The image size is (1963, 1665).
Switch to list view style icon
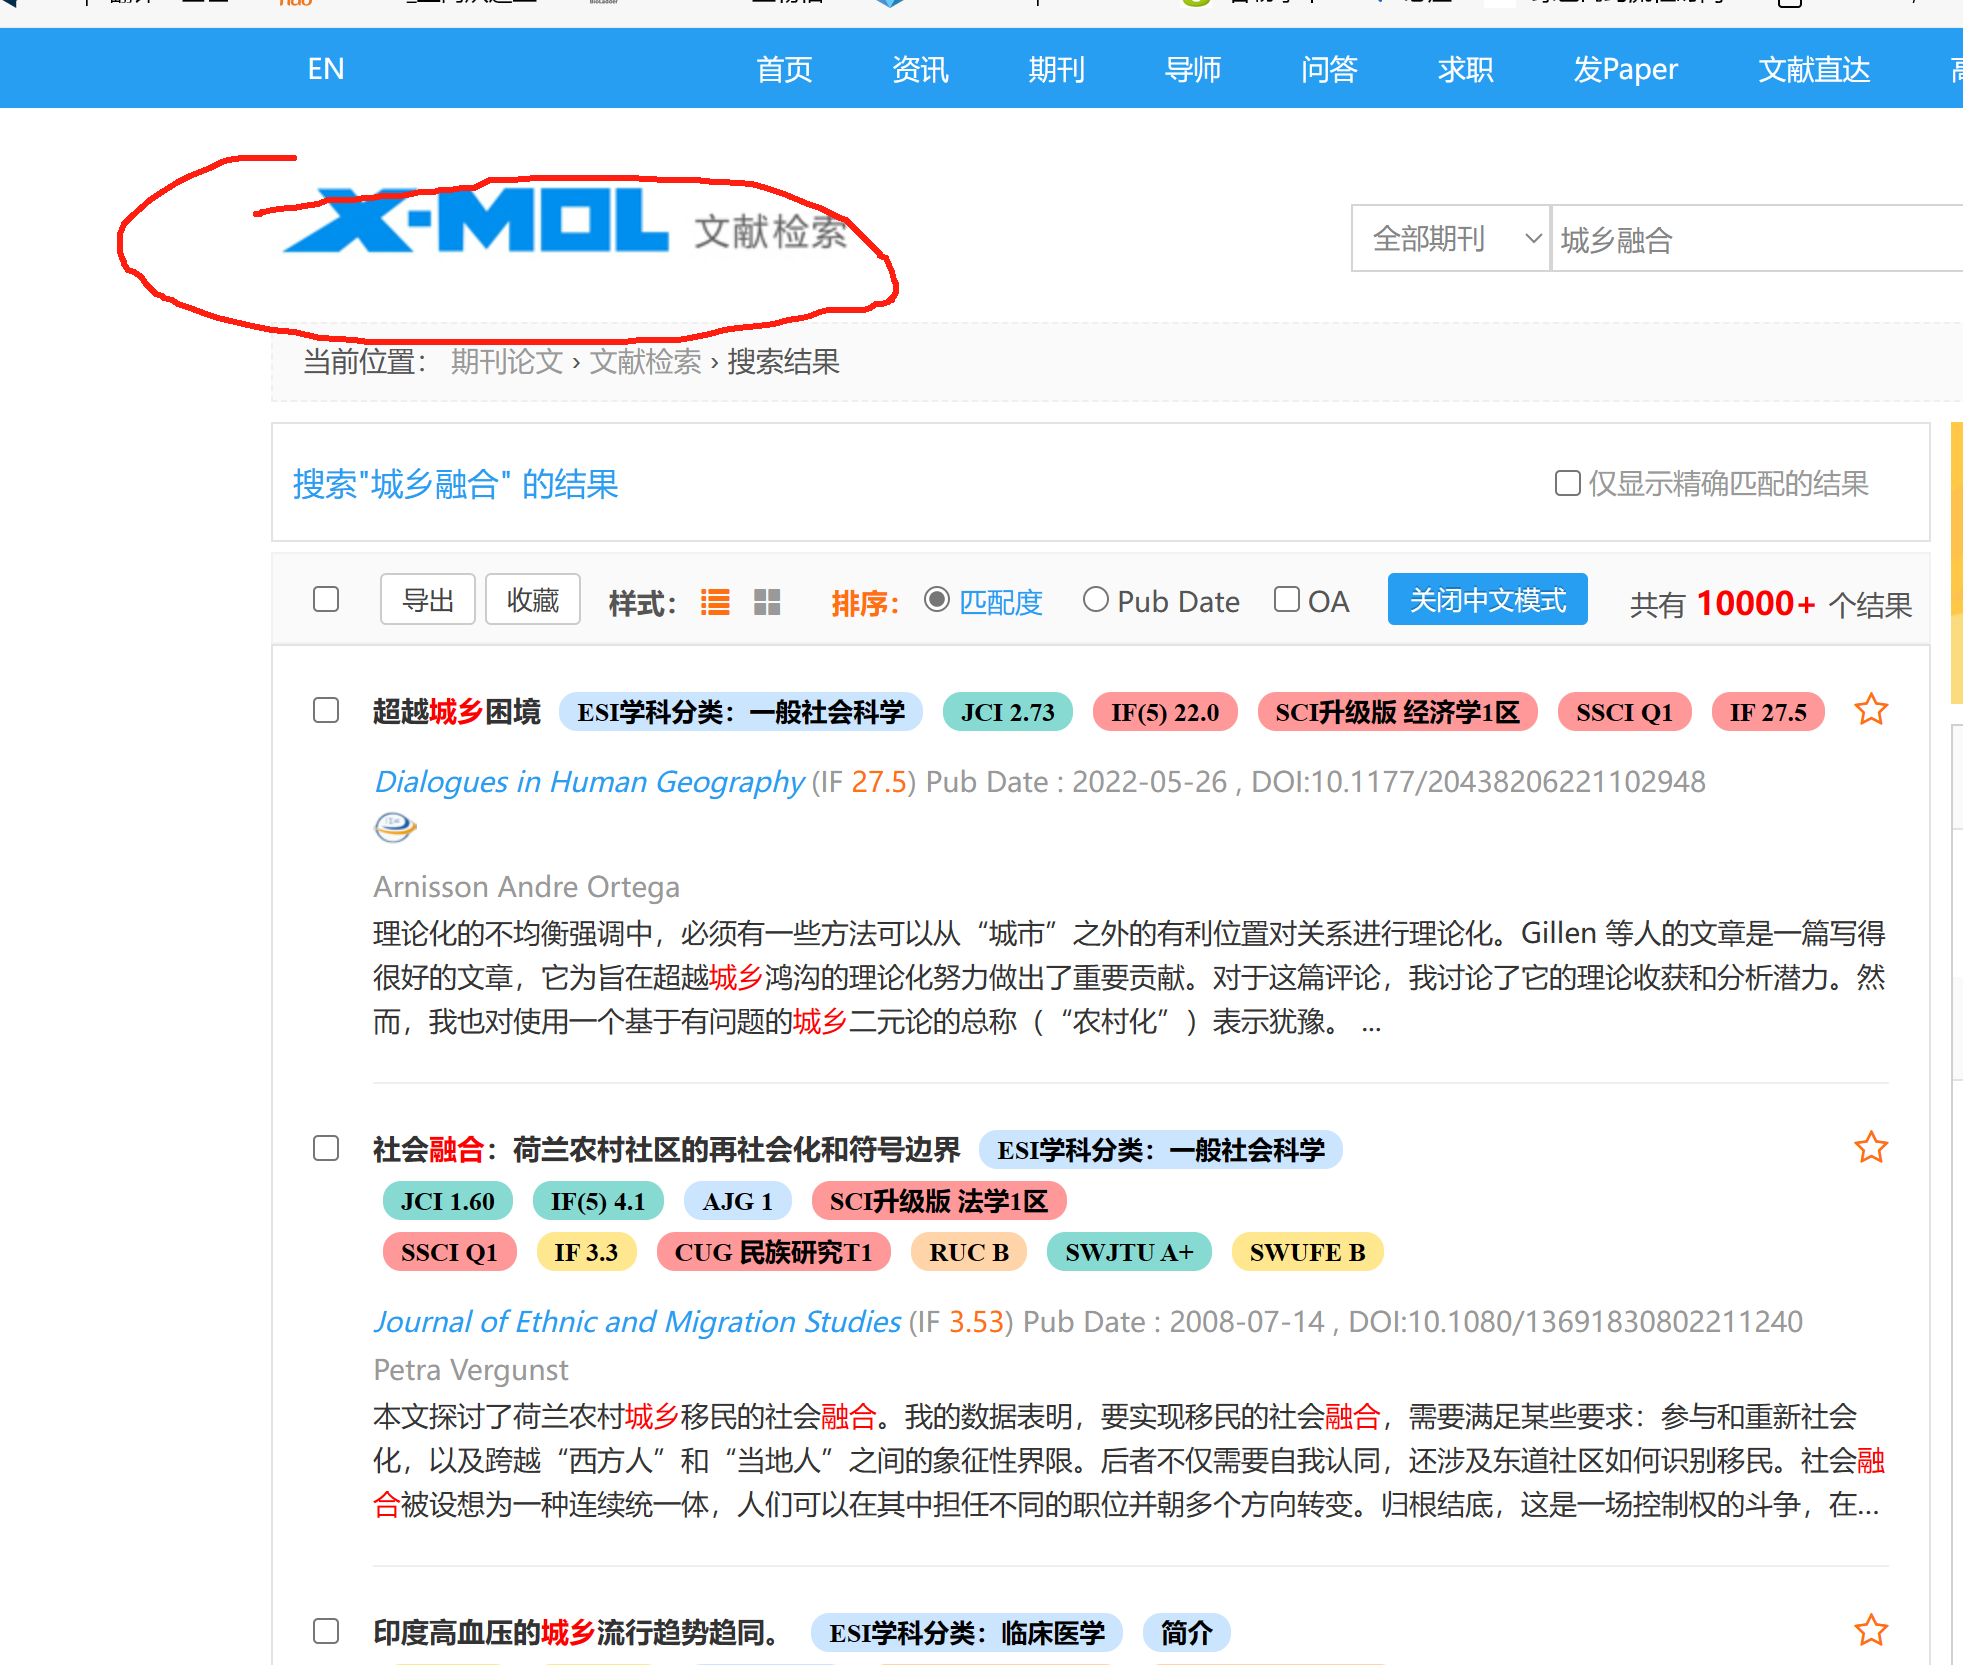tap(715, 602)
